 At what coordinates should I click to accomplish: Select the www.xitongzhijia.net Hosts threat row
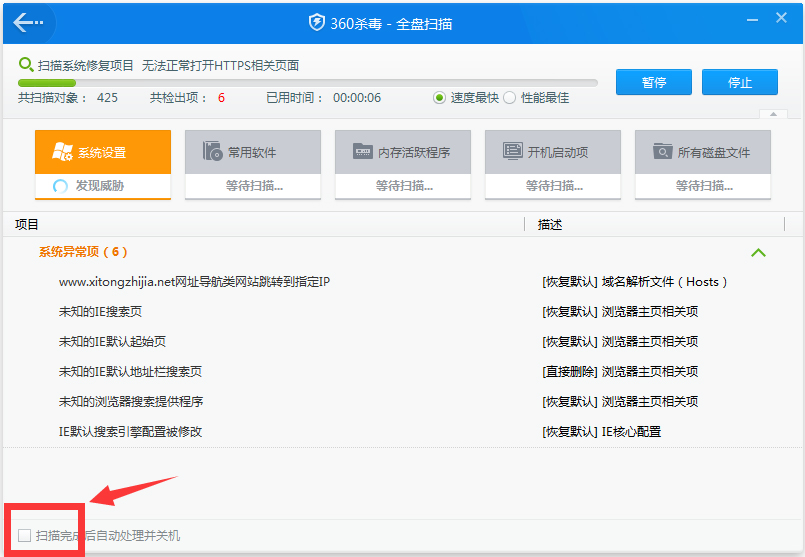[x=194, y=282]
